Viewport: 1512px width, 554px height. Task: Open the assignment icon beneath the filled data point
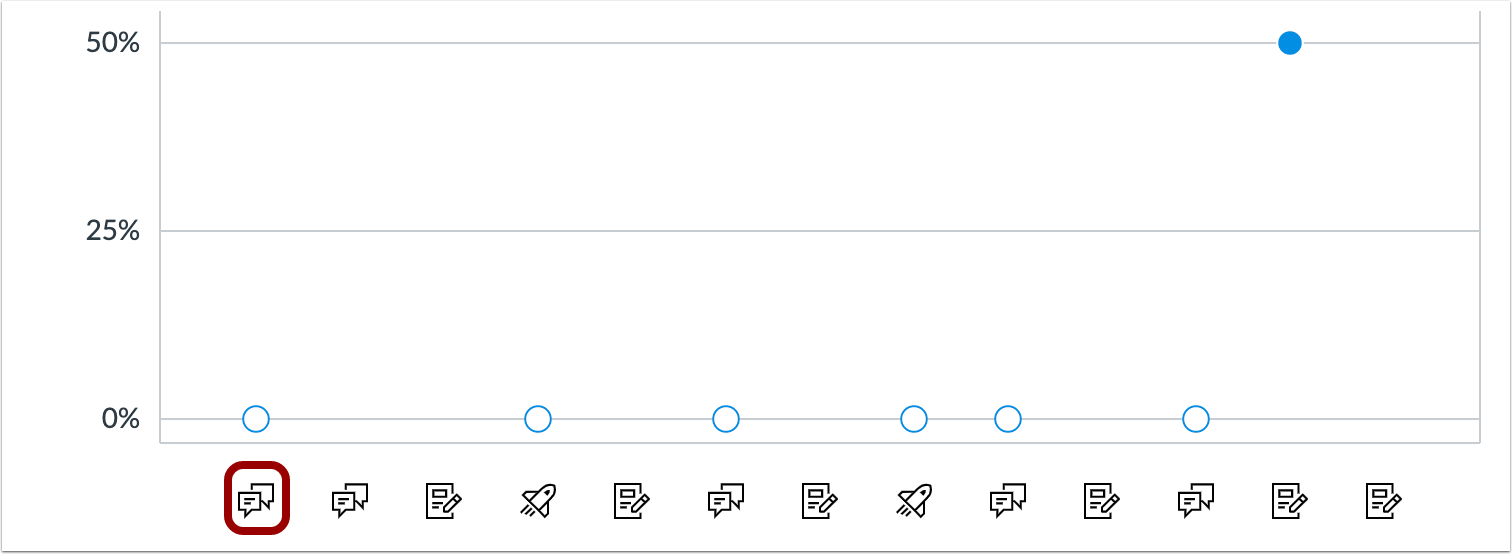(1290, 499)
